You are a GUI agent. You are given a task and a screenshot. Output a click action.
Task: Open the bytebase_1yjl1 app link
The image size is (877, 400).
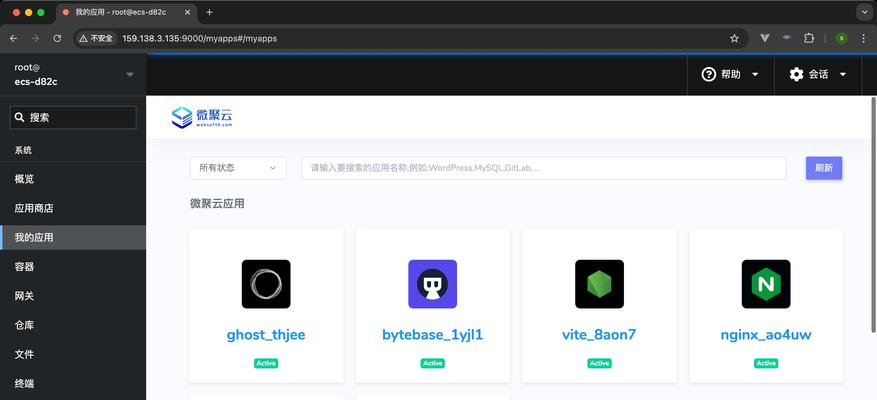point(432,335)
